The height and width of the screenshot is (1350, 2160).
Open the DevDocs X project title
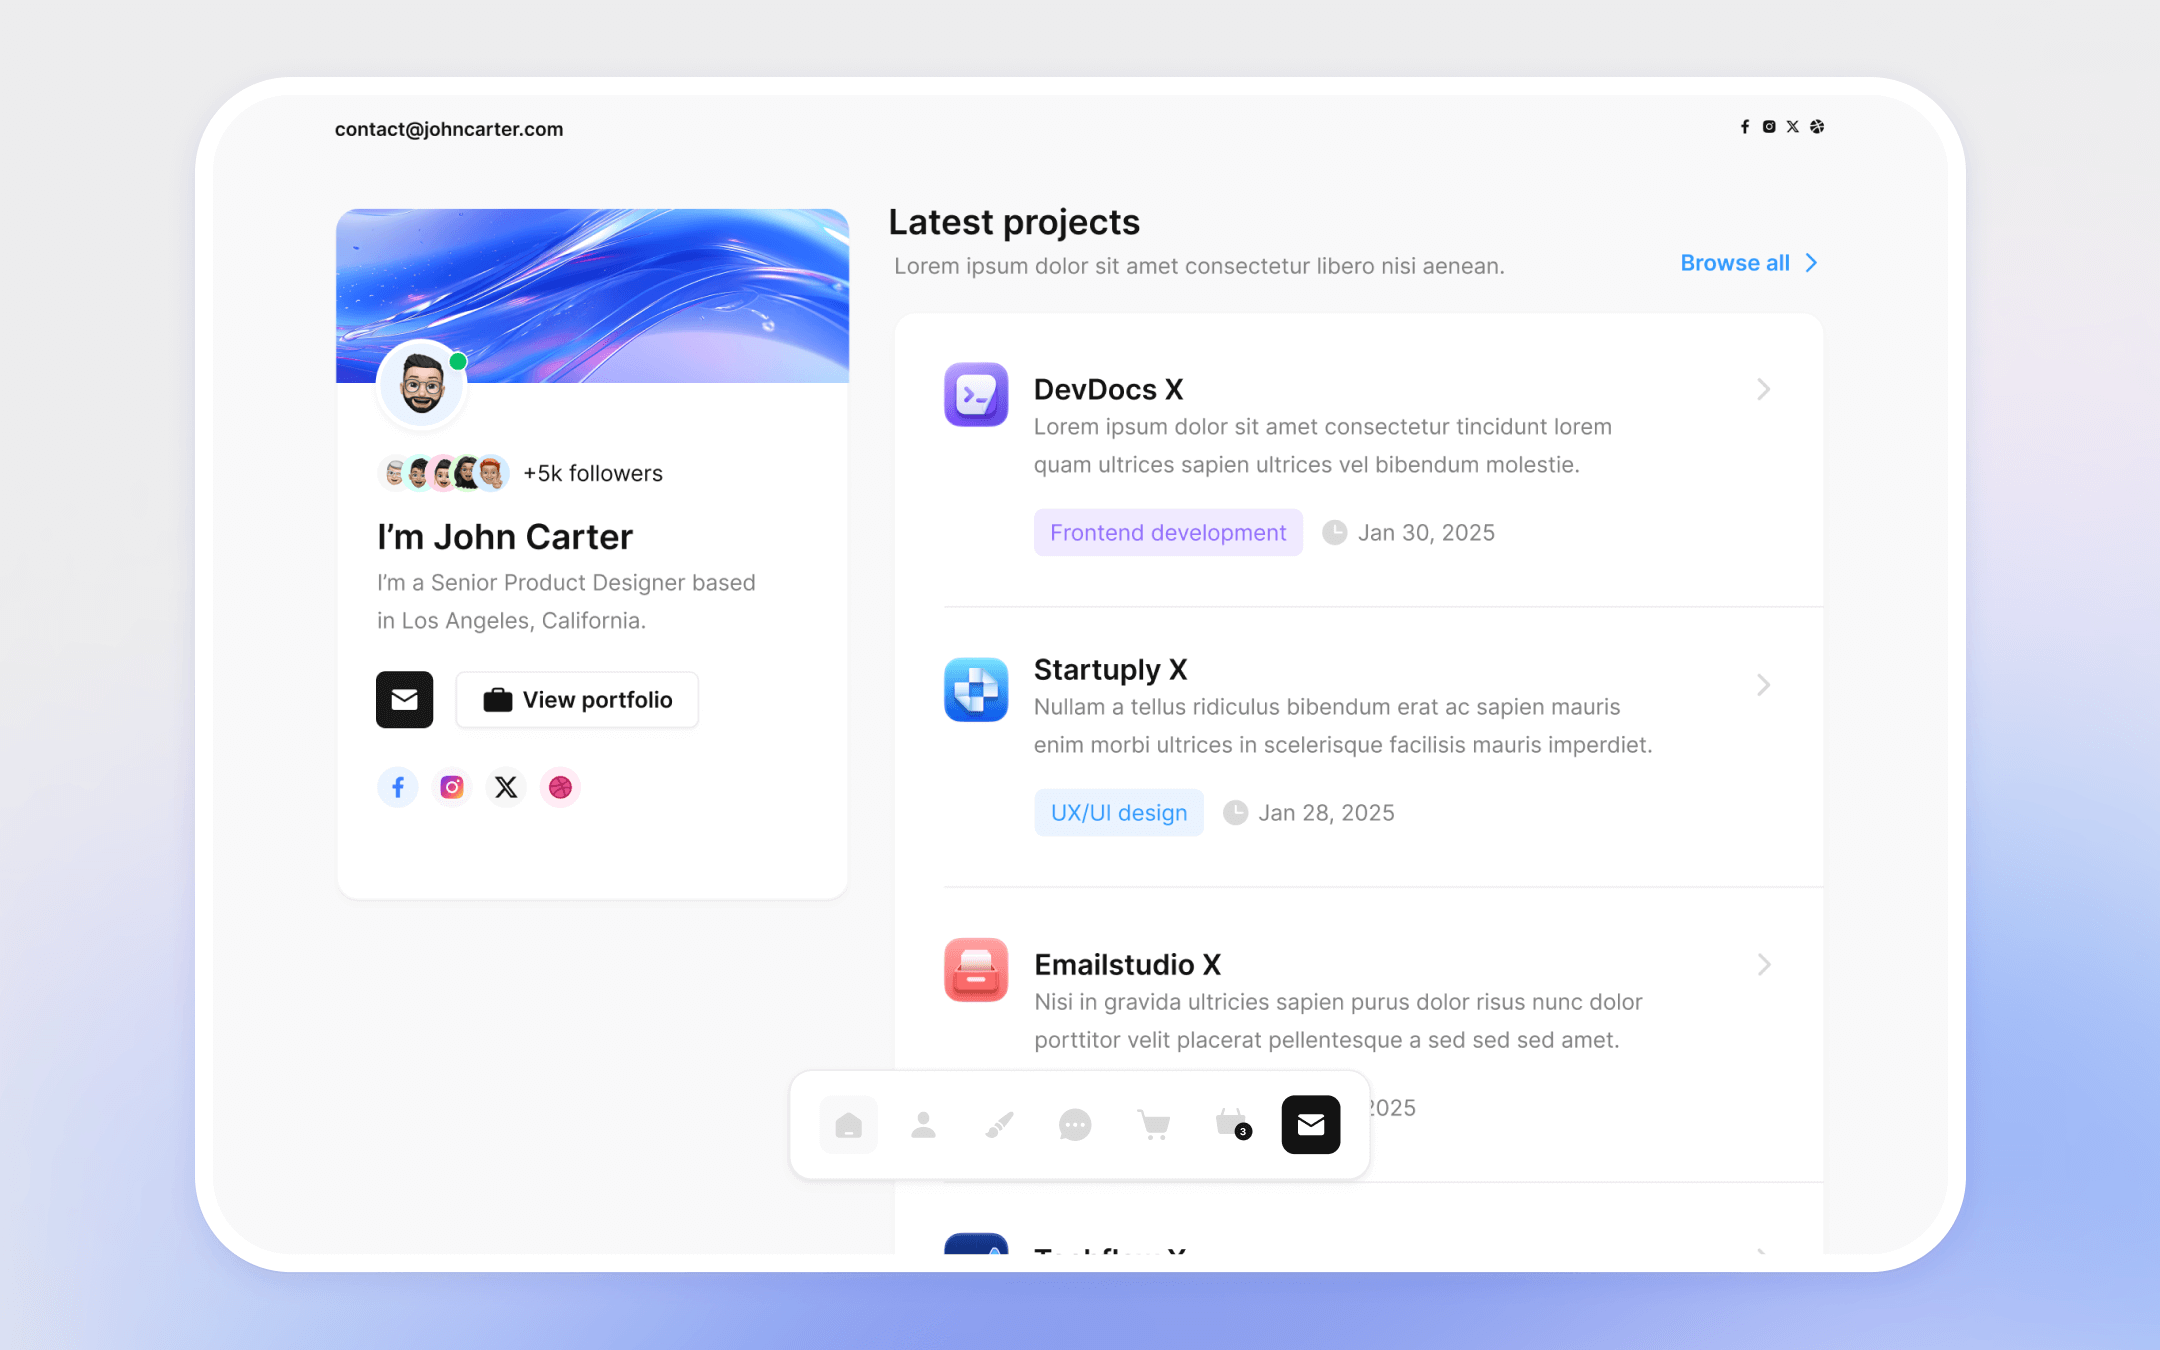(x=1108, y=389)
